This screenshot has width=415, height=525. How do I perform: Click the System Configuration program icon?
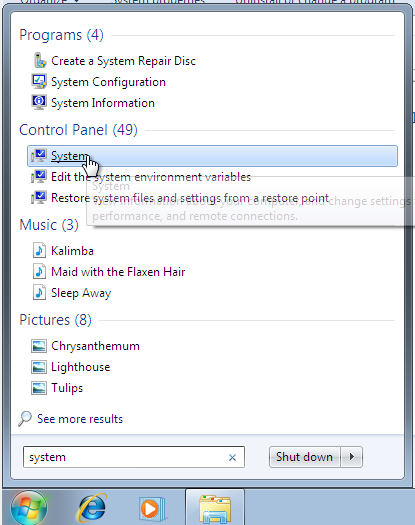click(39, 82)
